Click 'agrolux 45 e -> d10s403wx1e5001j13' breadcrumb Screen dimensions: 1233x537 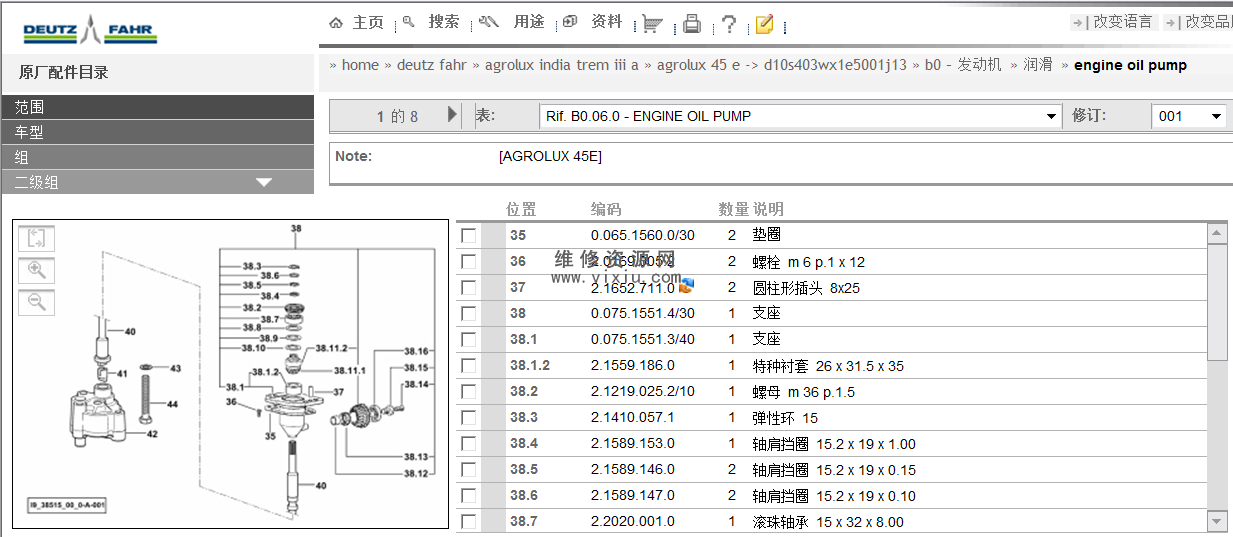pos(782,65)
